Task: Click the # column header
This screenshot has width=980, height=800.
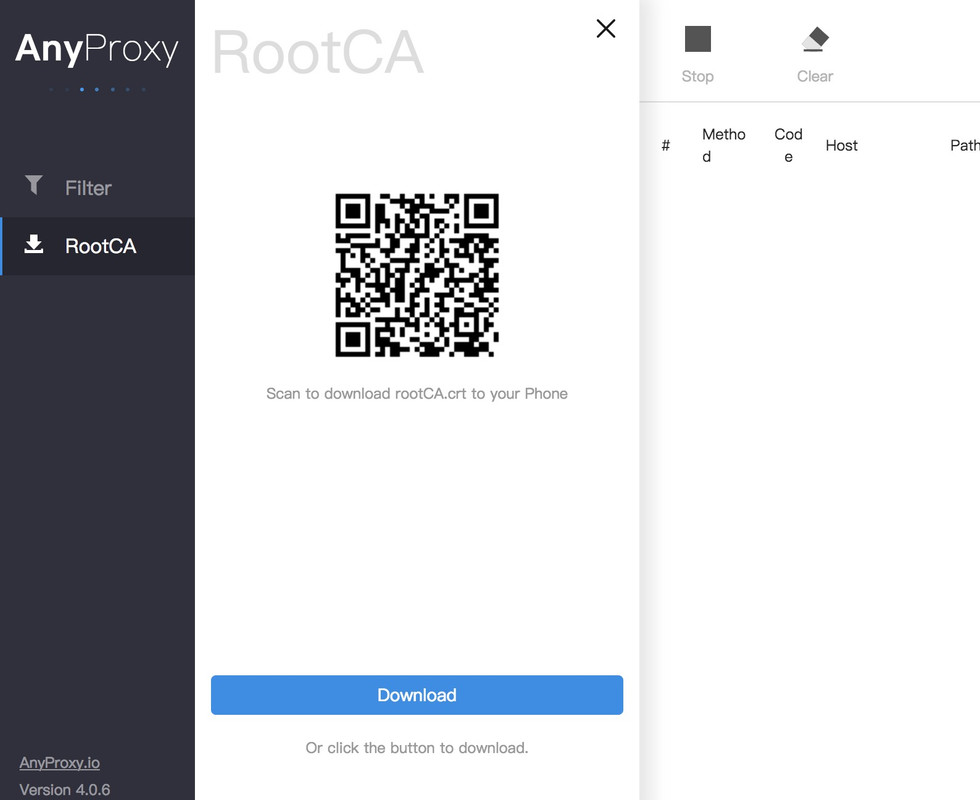Action: [666, 146]
